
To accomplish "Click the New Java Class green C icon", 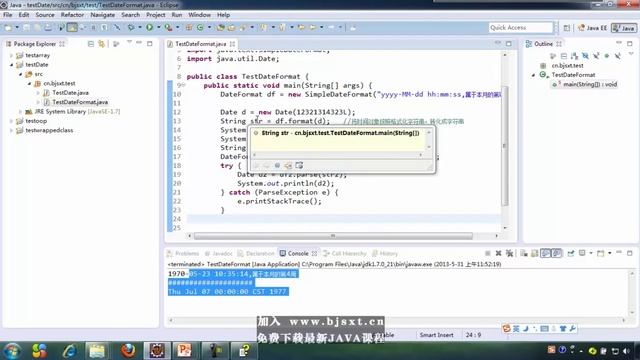I will pos(200,27).
